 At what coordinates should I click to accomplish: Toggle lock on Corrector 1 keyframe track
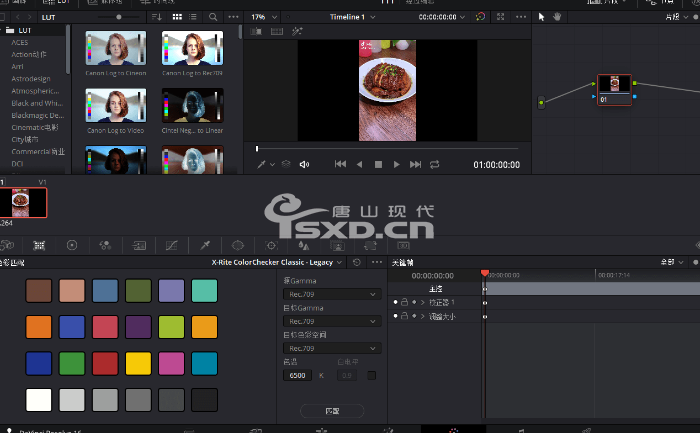click(x=404, y=302)
